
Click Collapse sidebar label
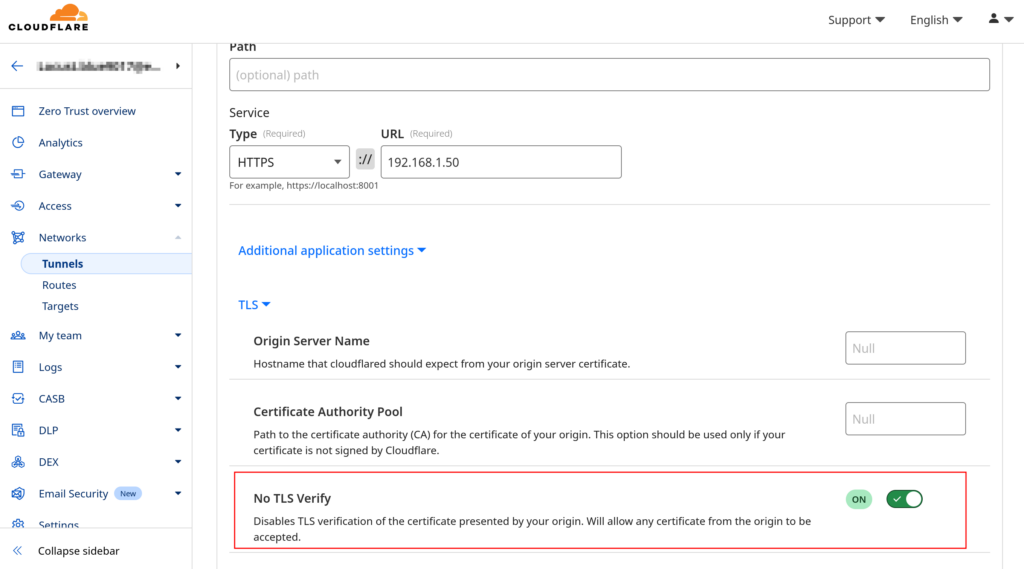point(78,551)
